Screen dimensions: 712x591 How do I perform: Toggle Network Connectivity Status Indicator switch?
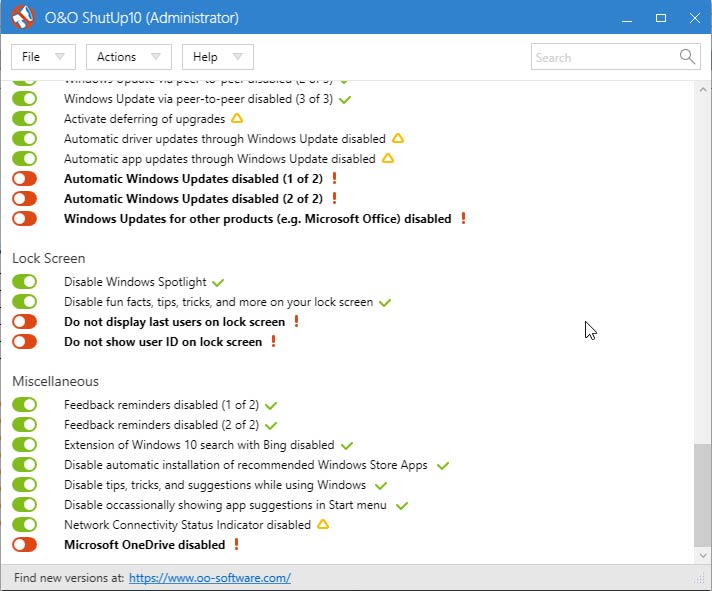pos(25,524)
